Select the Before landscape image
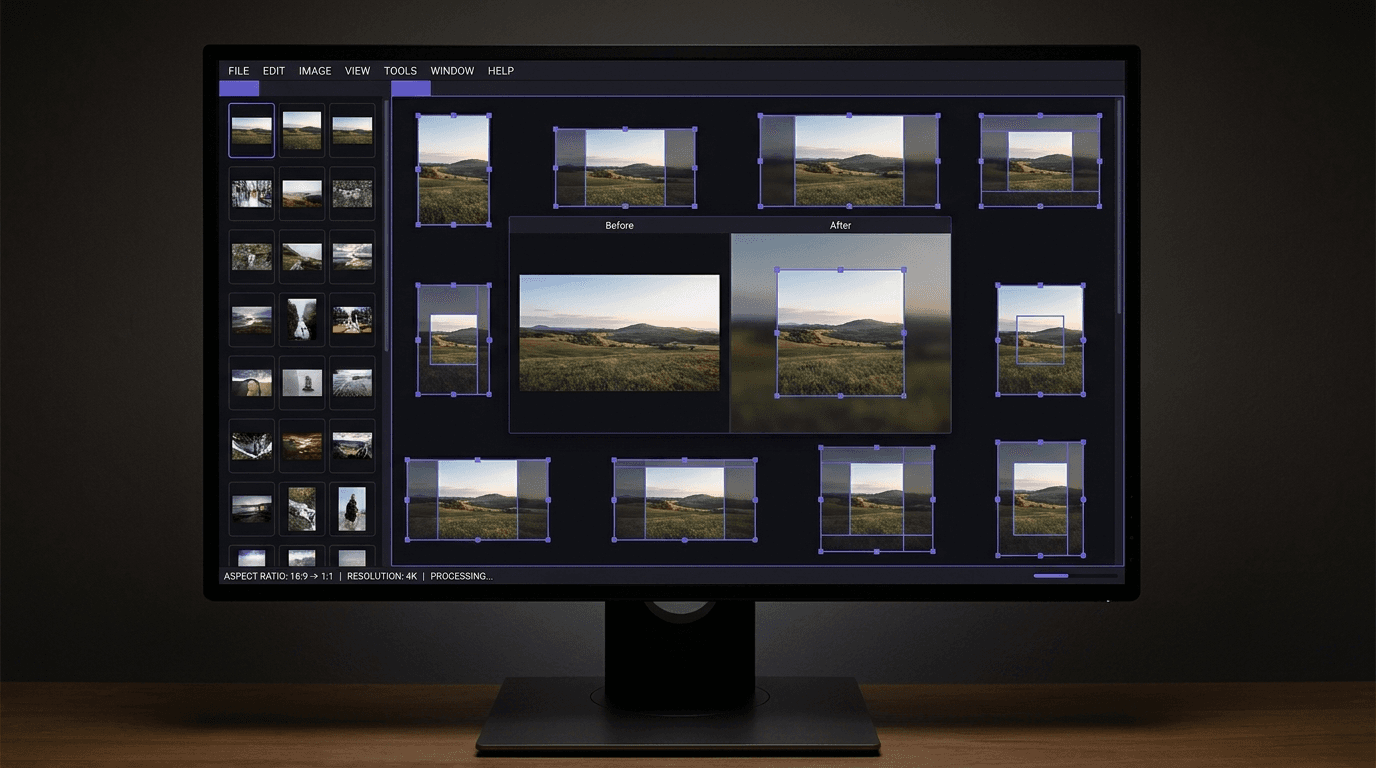Viewport: 1376px width, 768px height. click(x=619, y=333)
